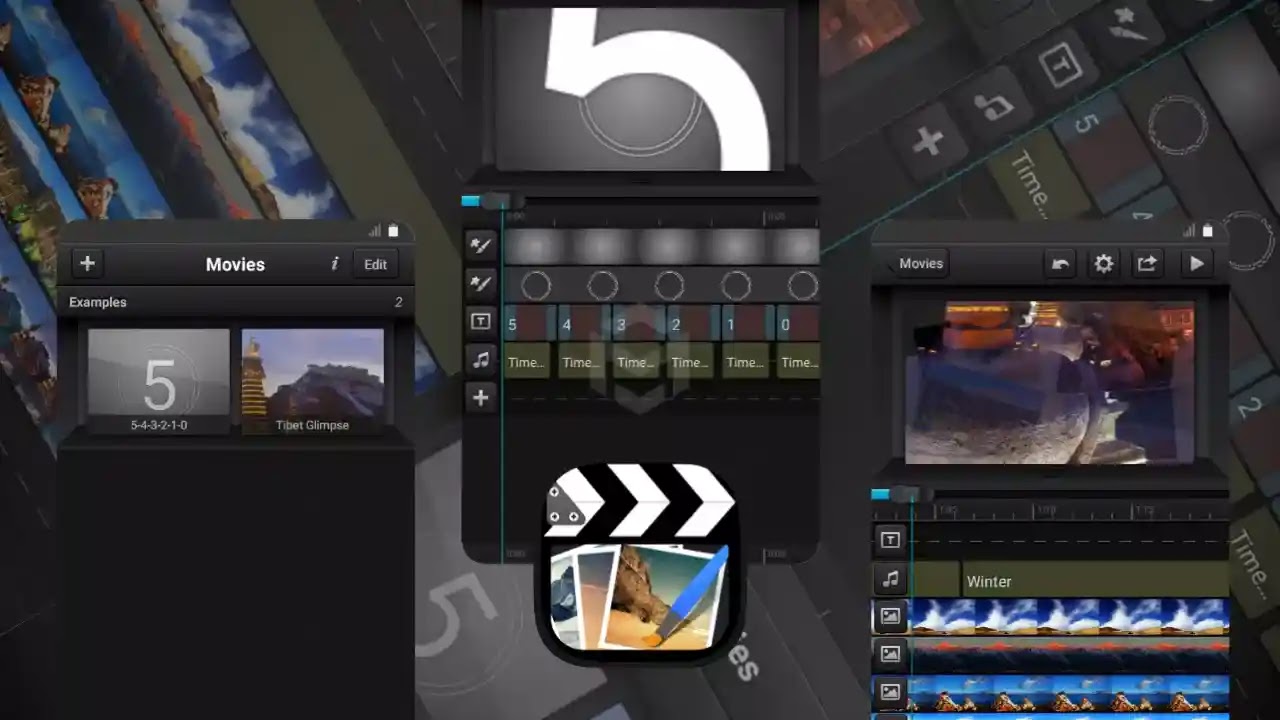Viewport: 1280px width, 720px height.
Task: Select the Winter audio clip
Action: (x=1095, y=580)
